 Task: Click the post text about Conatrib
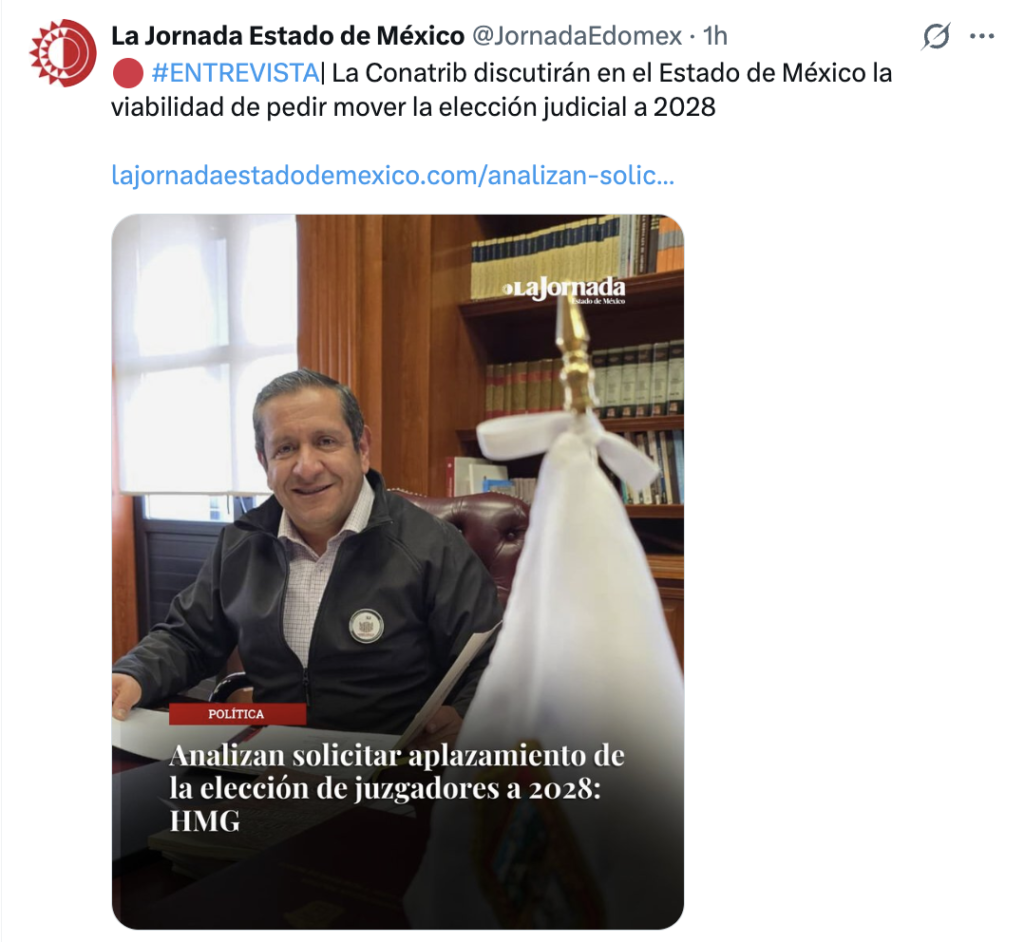point(501,90)
